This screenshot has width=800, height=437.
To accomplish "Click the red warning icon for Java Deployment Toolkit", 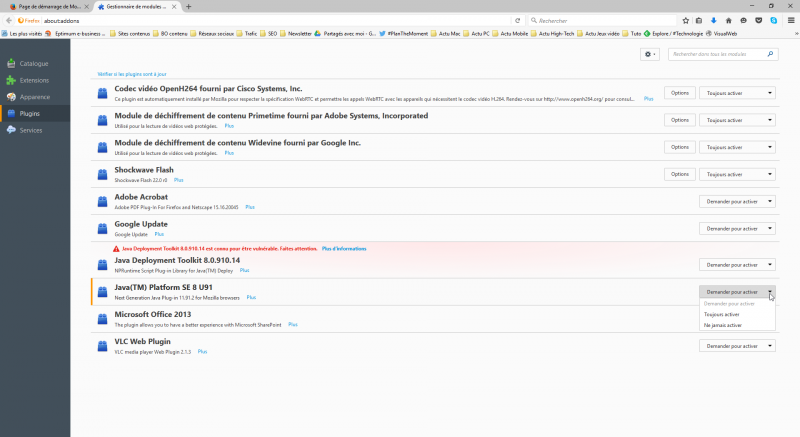I will tap(116, 249).
